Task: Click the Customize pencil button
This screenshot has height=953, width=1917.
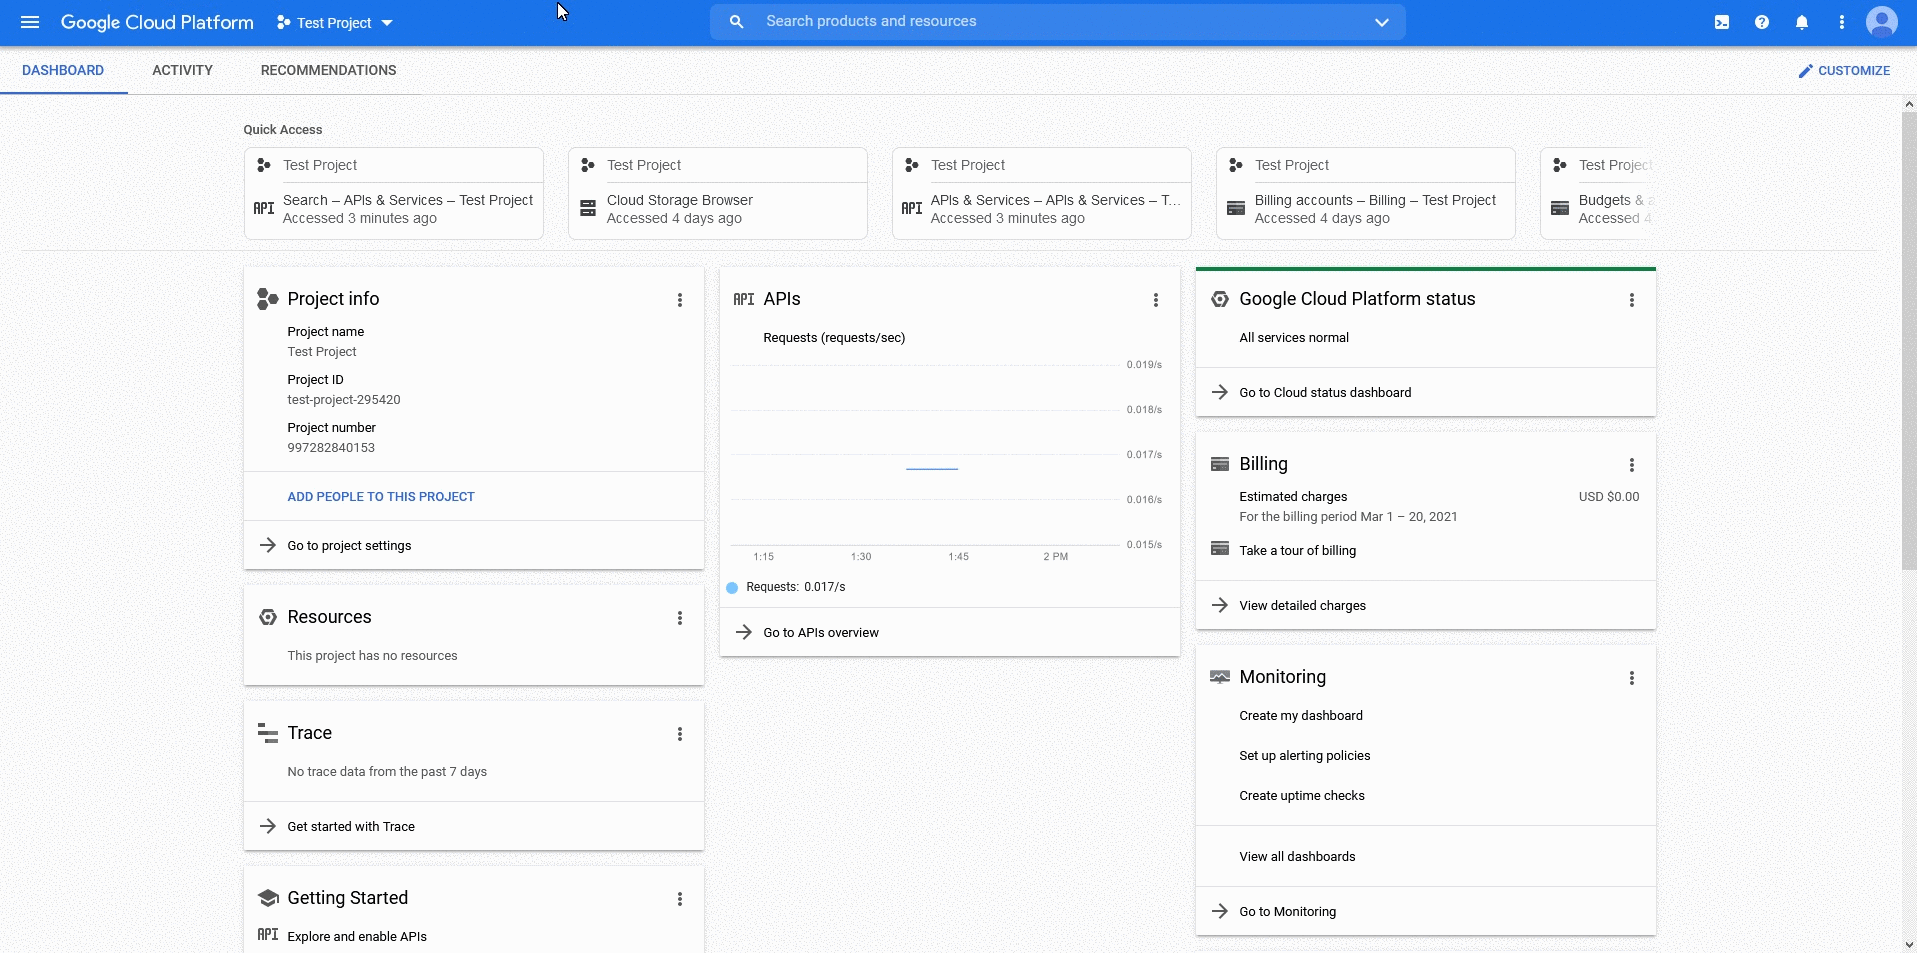Action: pos(1844,71)
